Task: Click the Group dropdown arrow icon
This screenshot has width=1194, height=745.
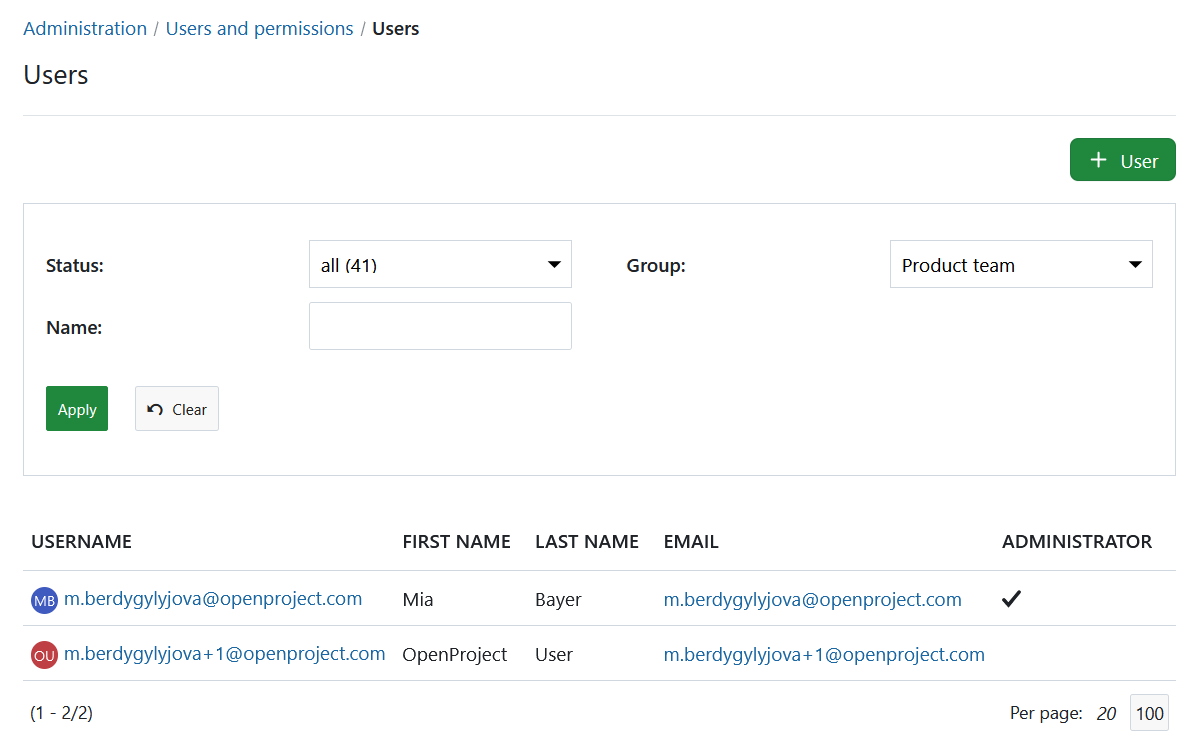Action: coord(1135,264)
